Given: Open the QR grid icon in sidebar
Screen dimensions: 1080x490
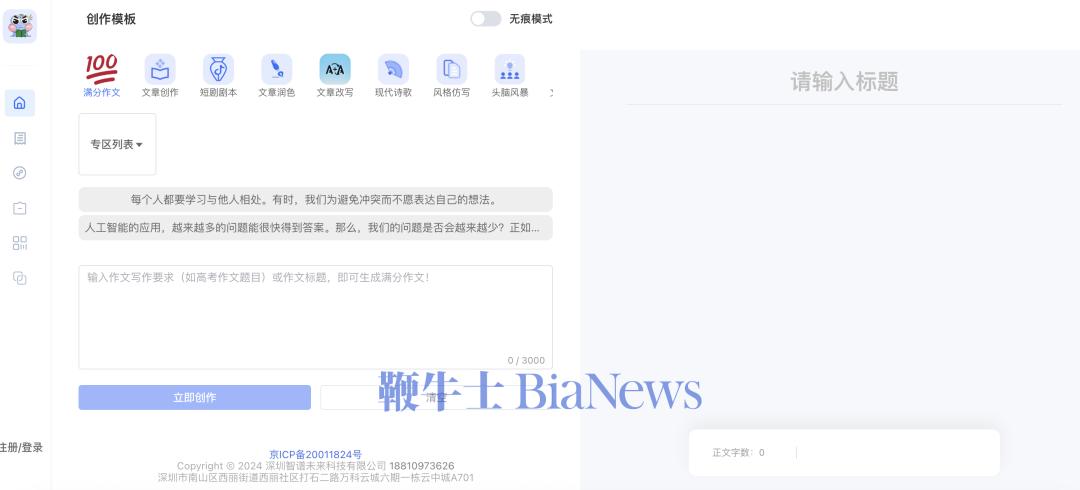Looking at the screenshot, I should click(20, 243).
